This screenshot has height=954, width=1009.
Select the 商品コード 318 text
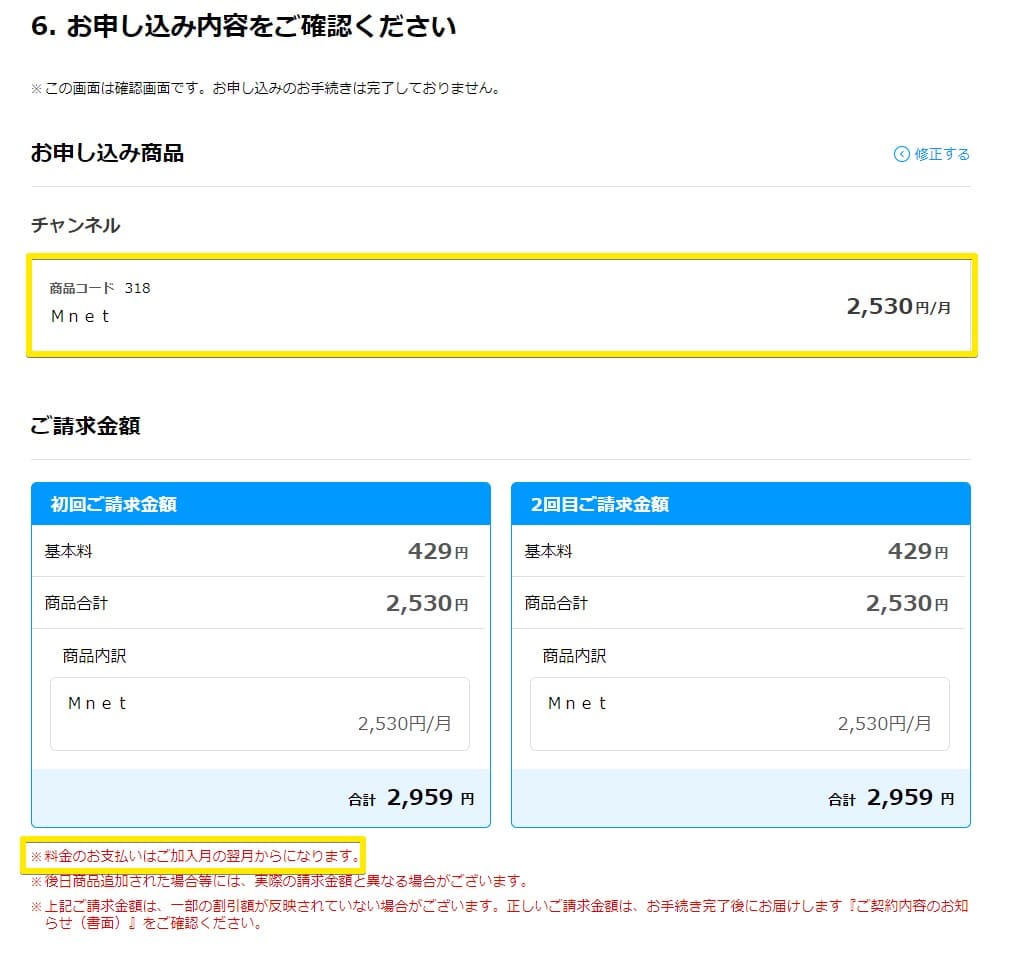click(x=100, y=288)
